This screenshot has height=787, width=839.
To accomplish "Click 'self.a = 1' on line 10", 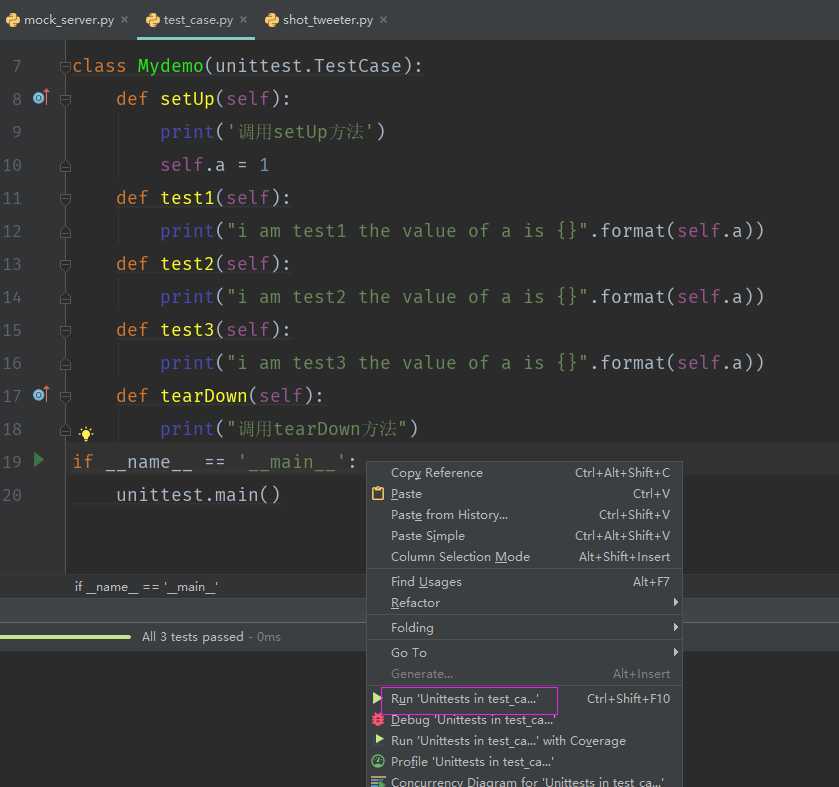I will point(214,165).
